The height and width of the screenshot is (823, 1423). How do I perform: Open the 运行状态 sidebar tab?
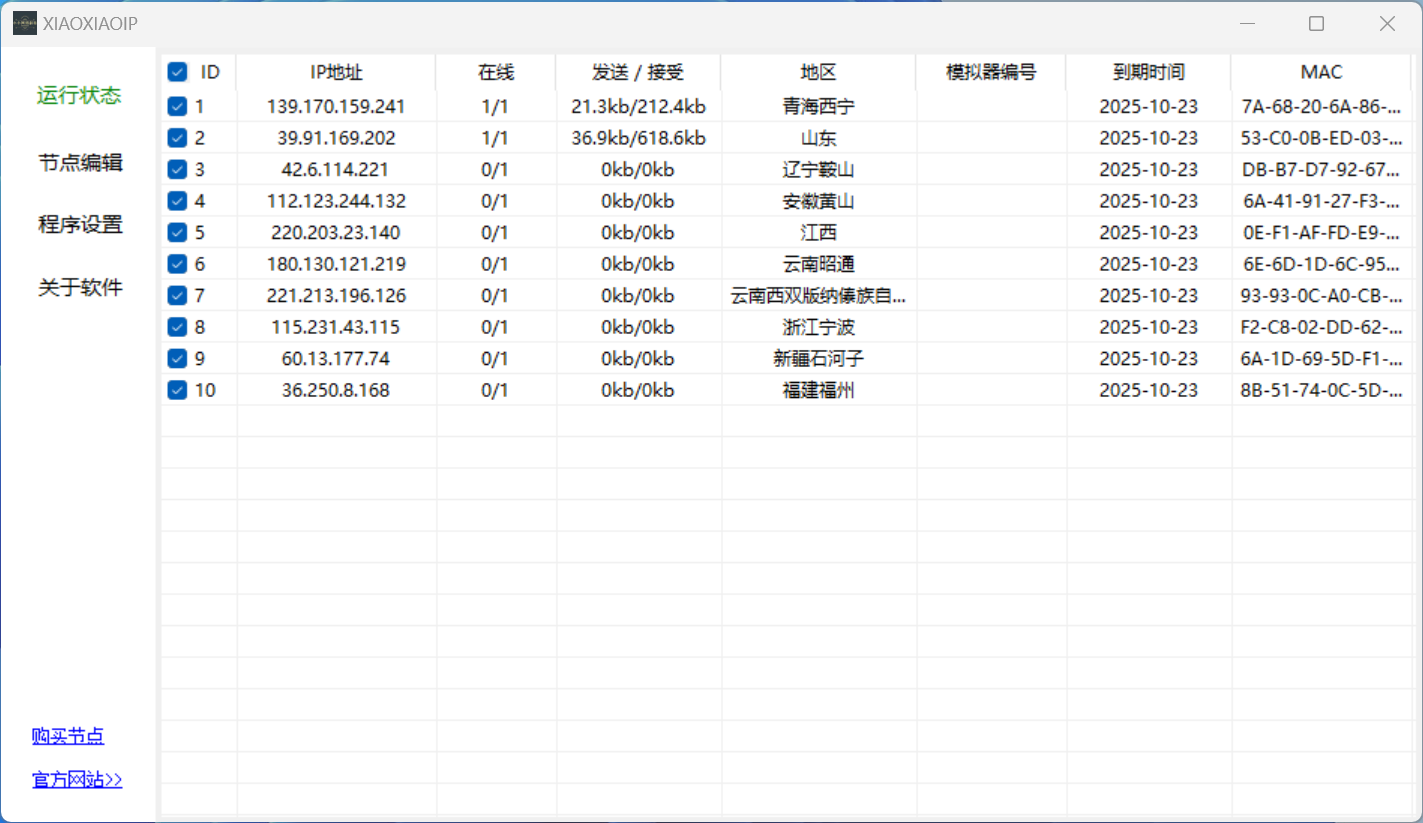click(x=79, y=96)
